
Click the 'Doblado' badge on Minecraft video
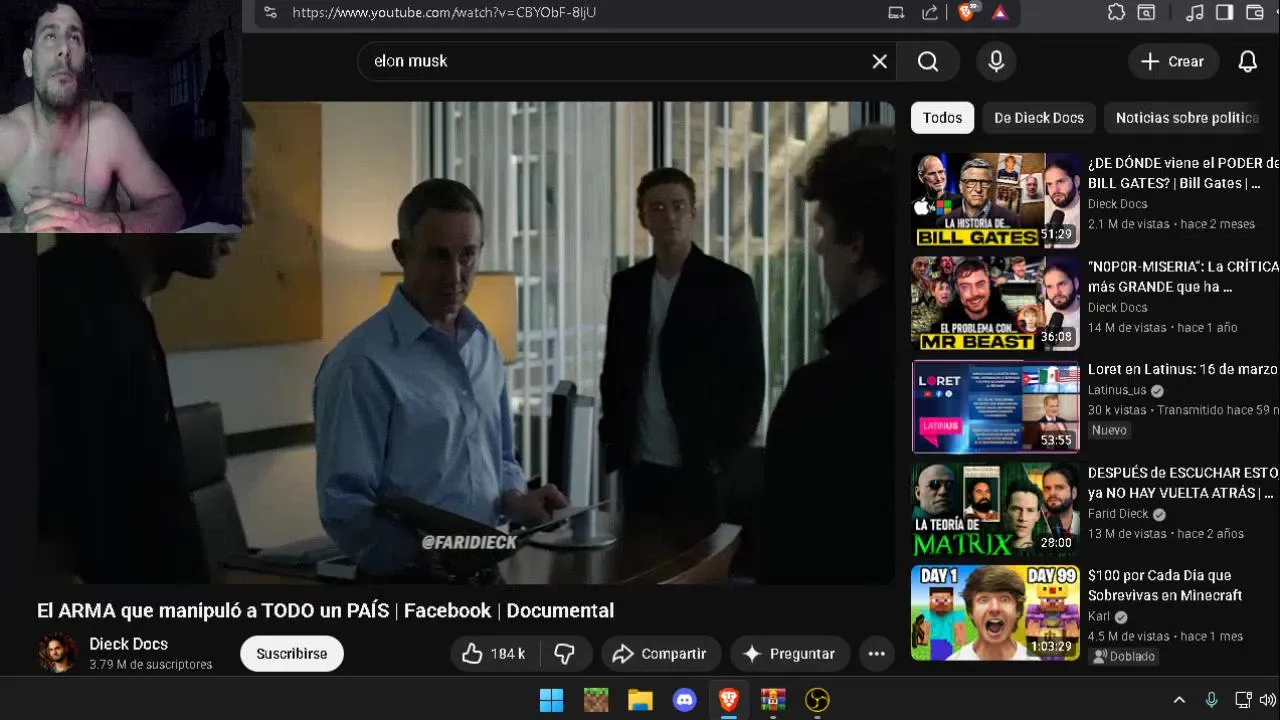coord(1124,657)
